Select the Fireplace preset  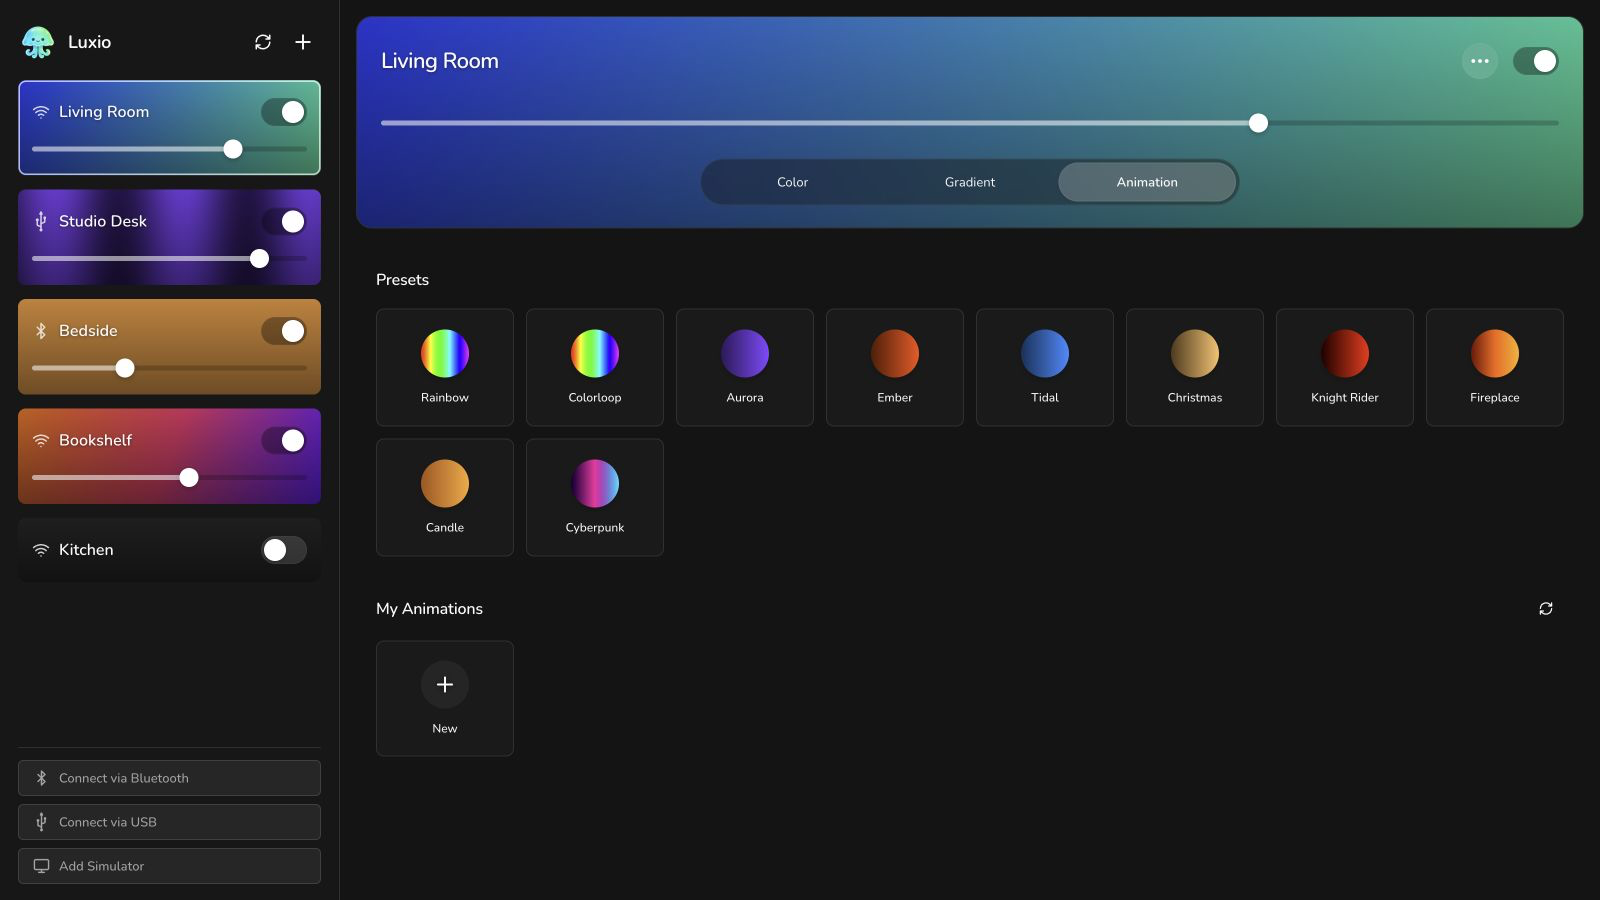click(1495, 367)
